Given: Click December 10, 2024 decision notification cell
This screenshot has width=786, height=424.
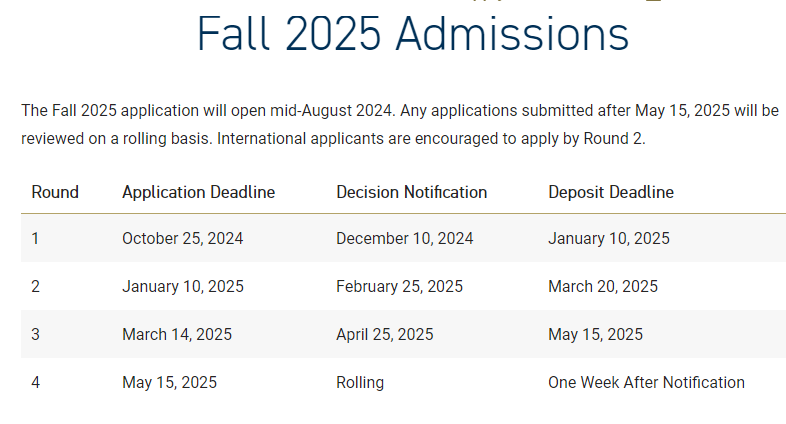Looking at the screenshot, I should click(405, 238).
